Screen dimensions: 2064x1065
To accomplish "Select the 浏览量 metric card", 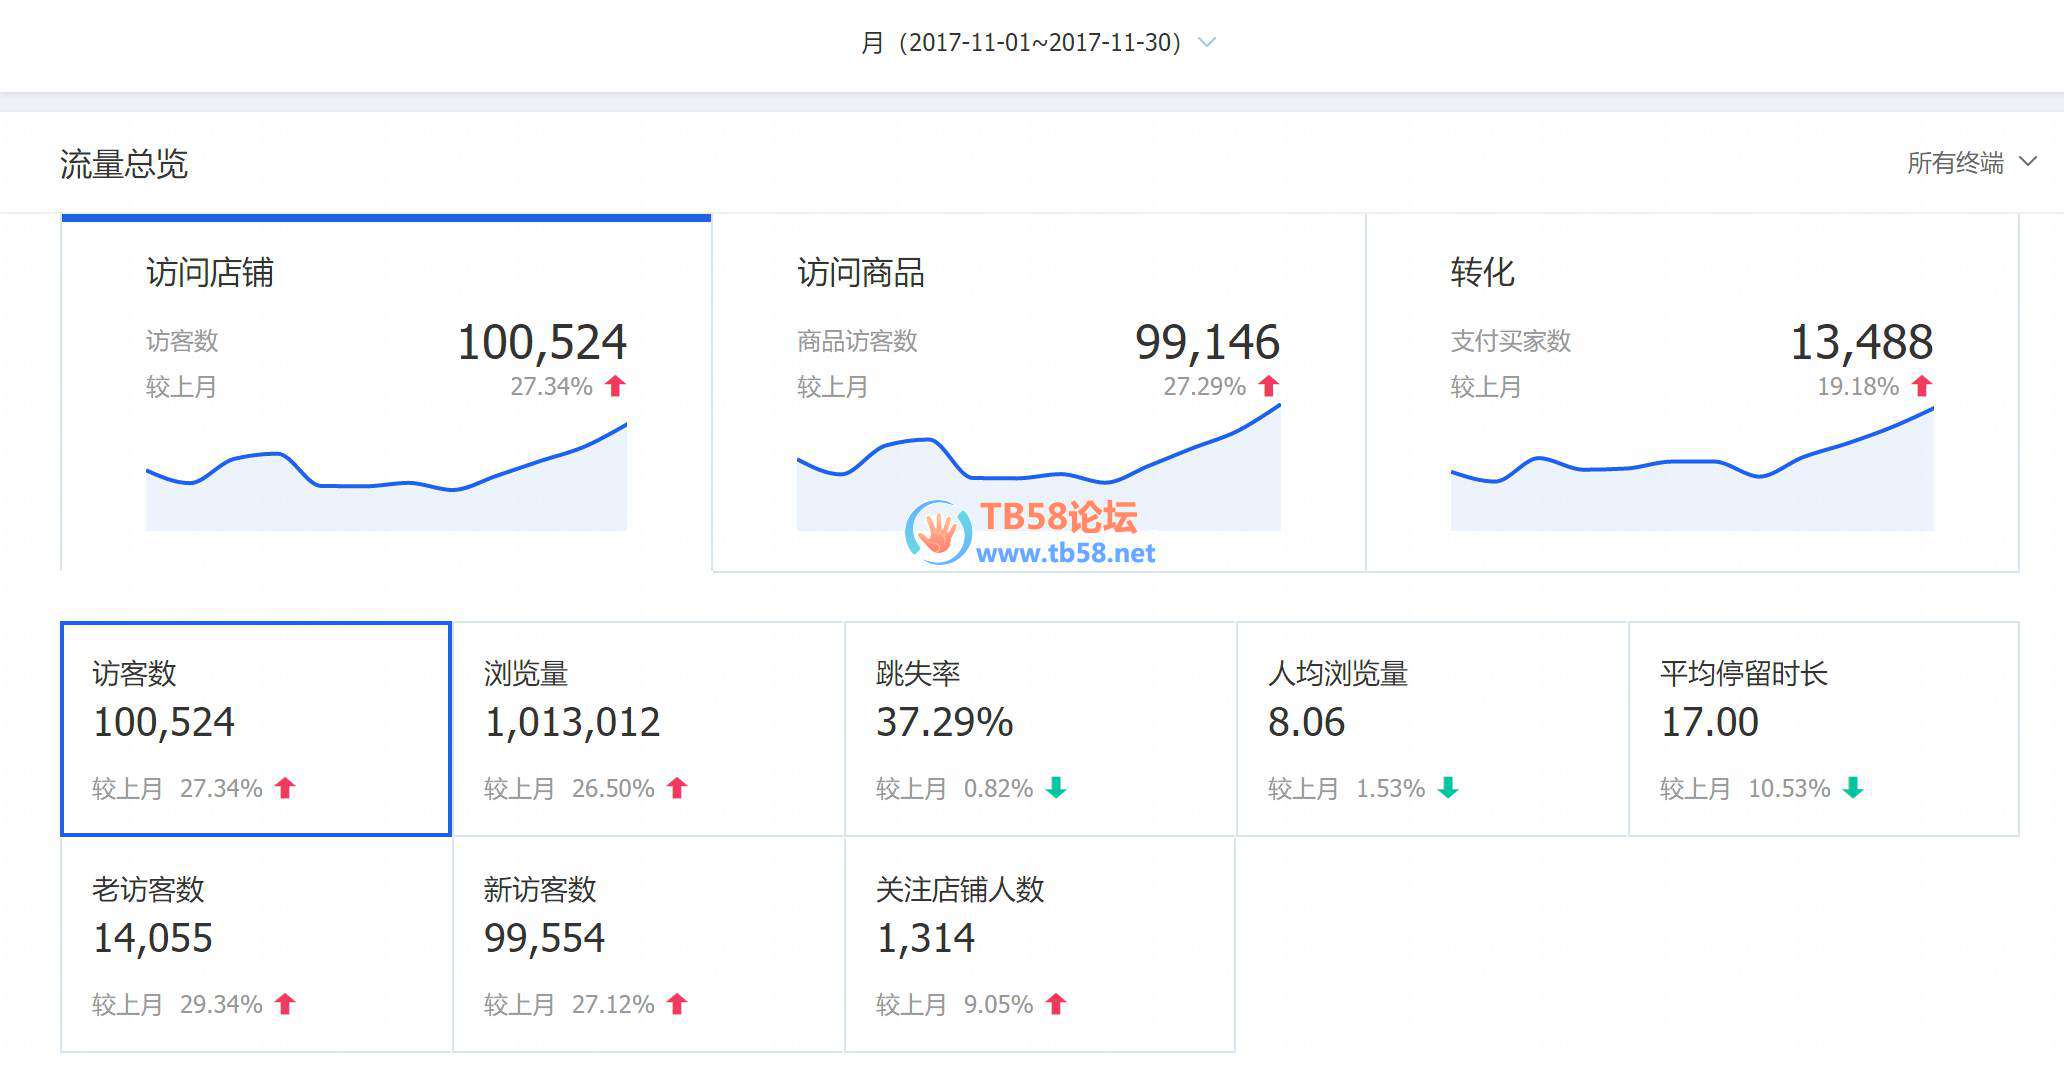I will (x=648, y=729).
